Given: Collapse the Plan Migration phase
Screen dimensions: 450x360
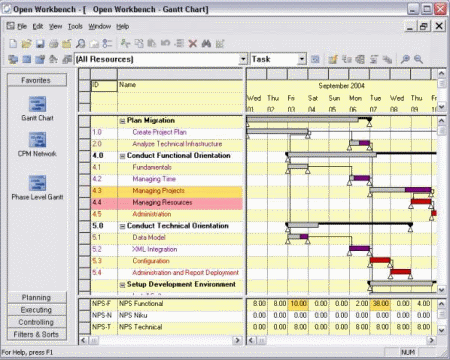Looking at the screenshot, I should coord(122,121).
